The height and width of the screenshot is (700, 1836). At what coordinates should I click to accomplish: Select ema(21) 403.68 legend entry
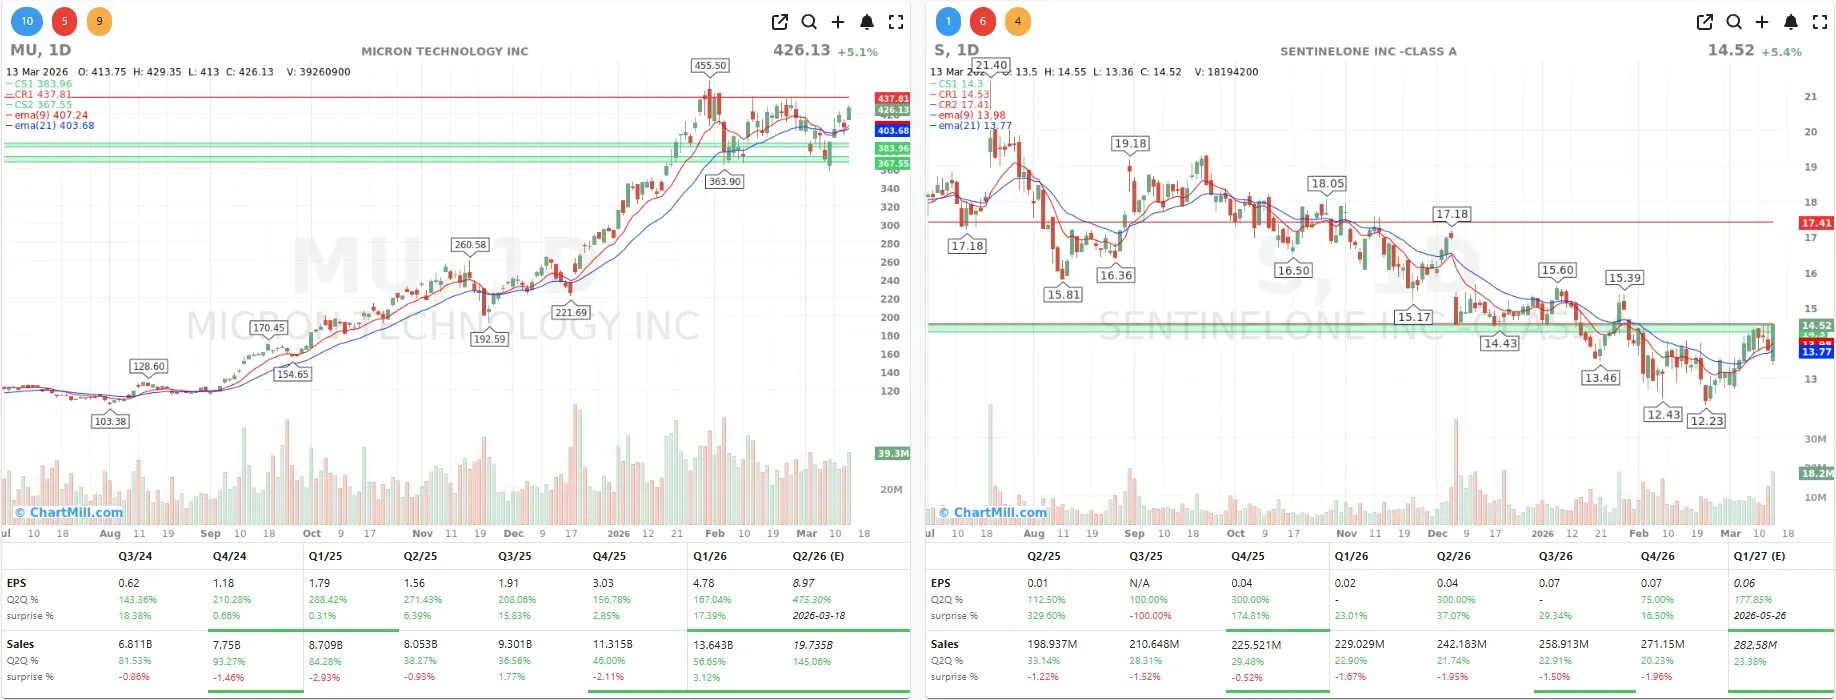[x=51, y=126]
